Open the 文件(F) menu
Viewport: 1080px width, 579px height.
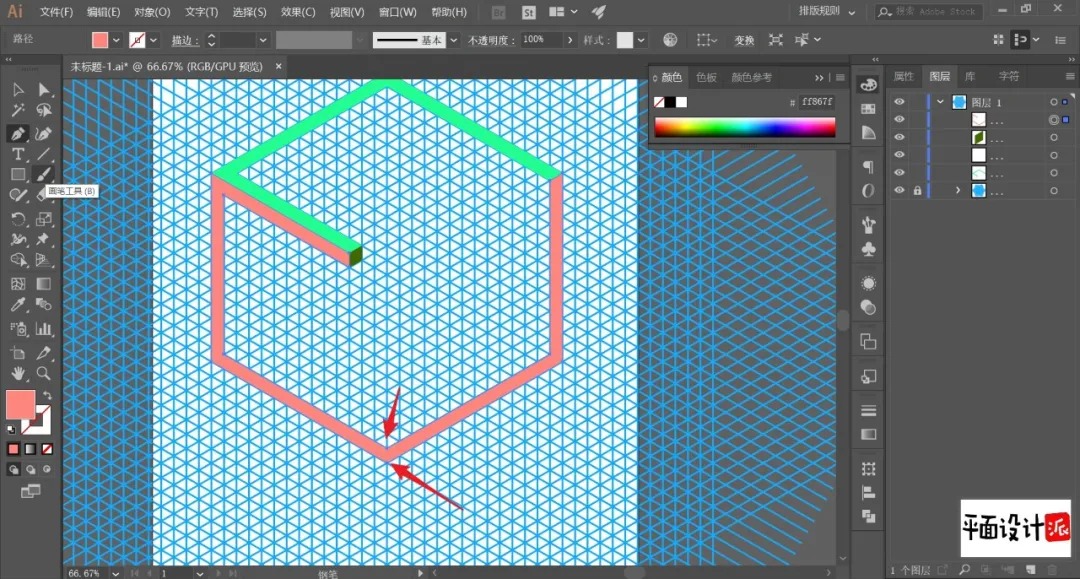pyautogui.click(x=56, y=12)
